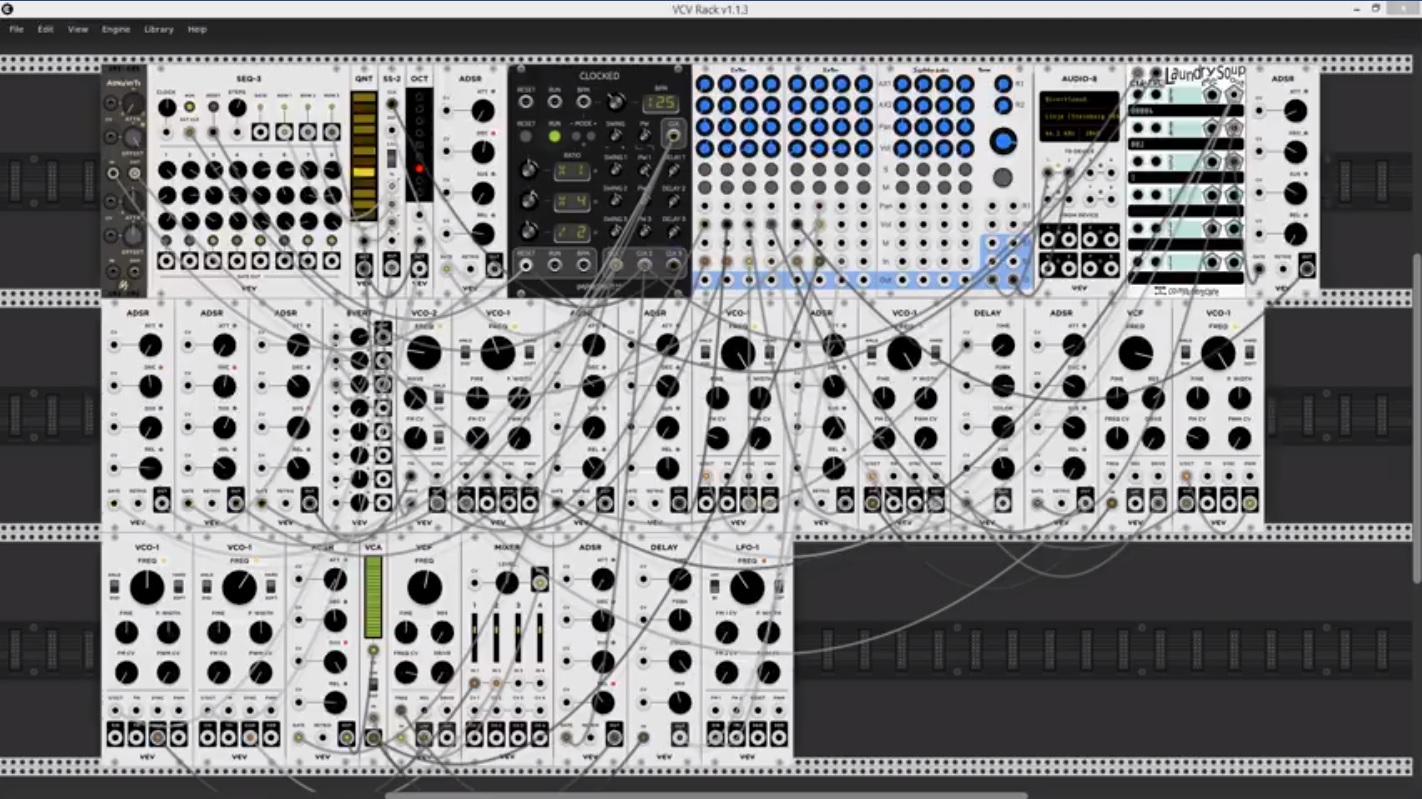Click the Clocked ratio display showing / 2

(x=571, y=233)
